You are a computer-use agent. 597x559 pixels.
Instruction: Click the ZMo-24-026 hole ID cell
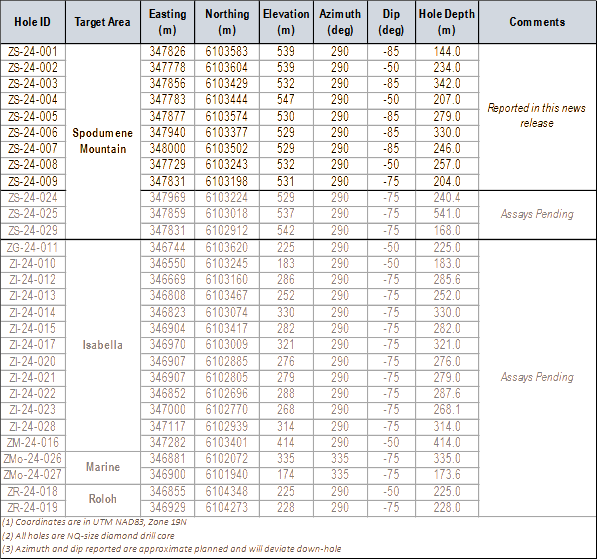[33, 458]
